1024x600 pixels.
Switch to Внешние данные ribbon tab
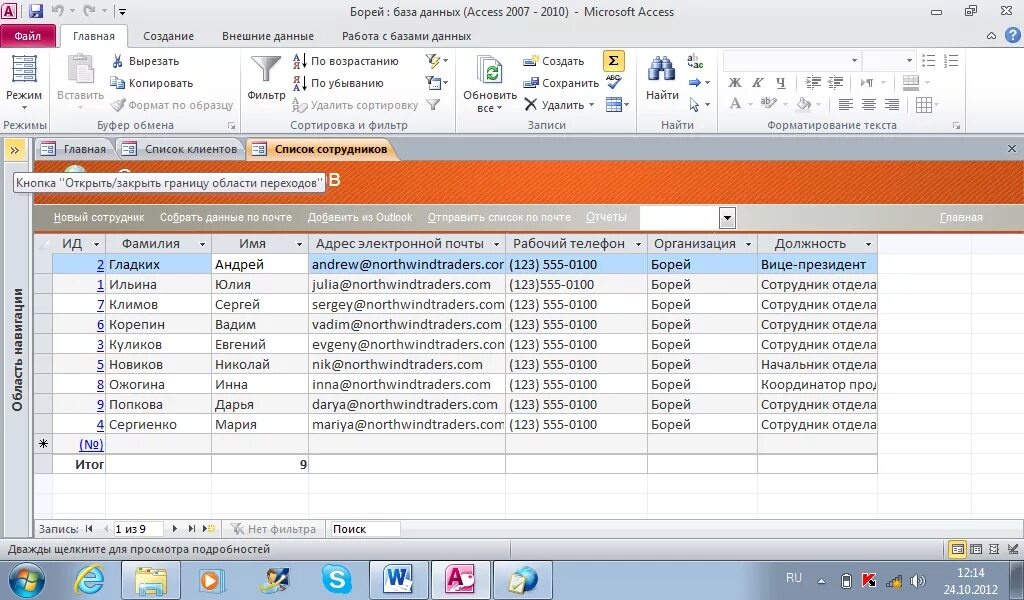[268, 36]
